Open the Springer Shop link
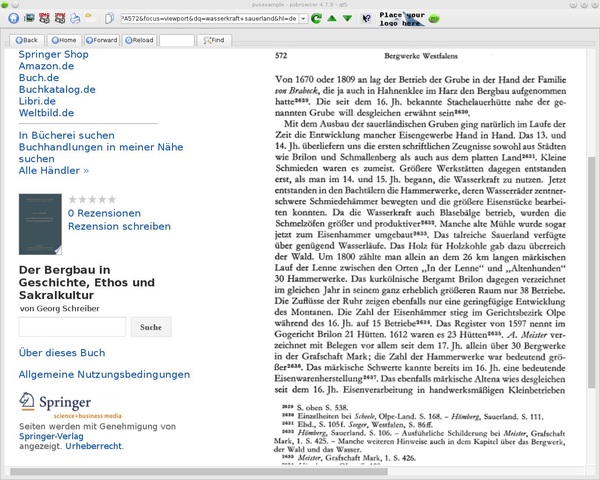Screen dimensions: 600x480 click(54, 54)
